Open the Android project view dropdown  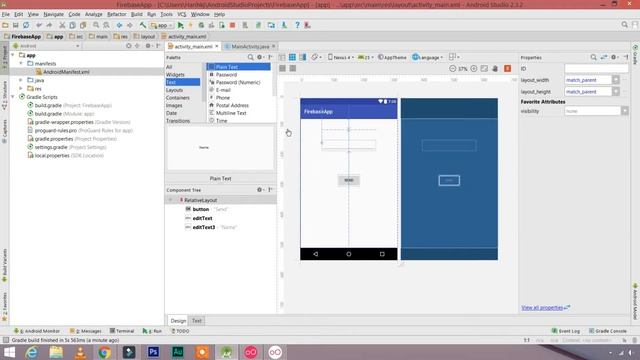tap(46, 46)
